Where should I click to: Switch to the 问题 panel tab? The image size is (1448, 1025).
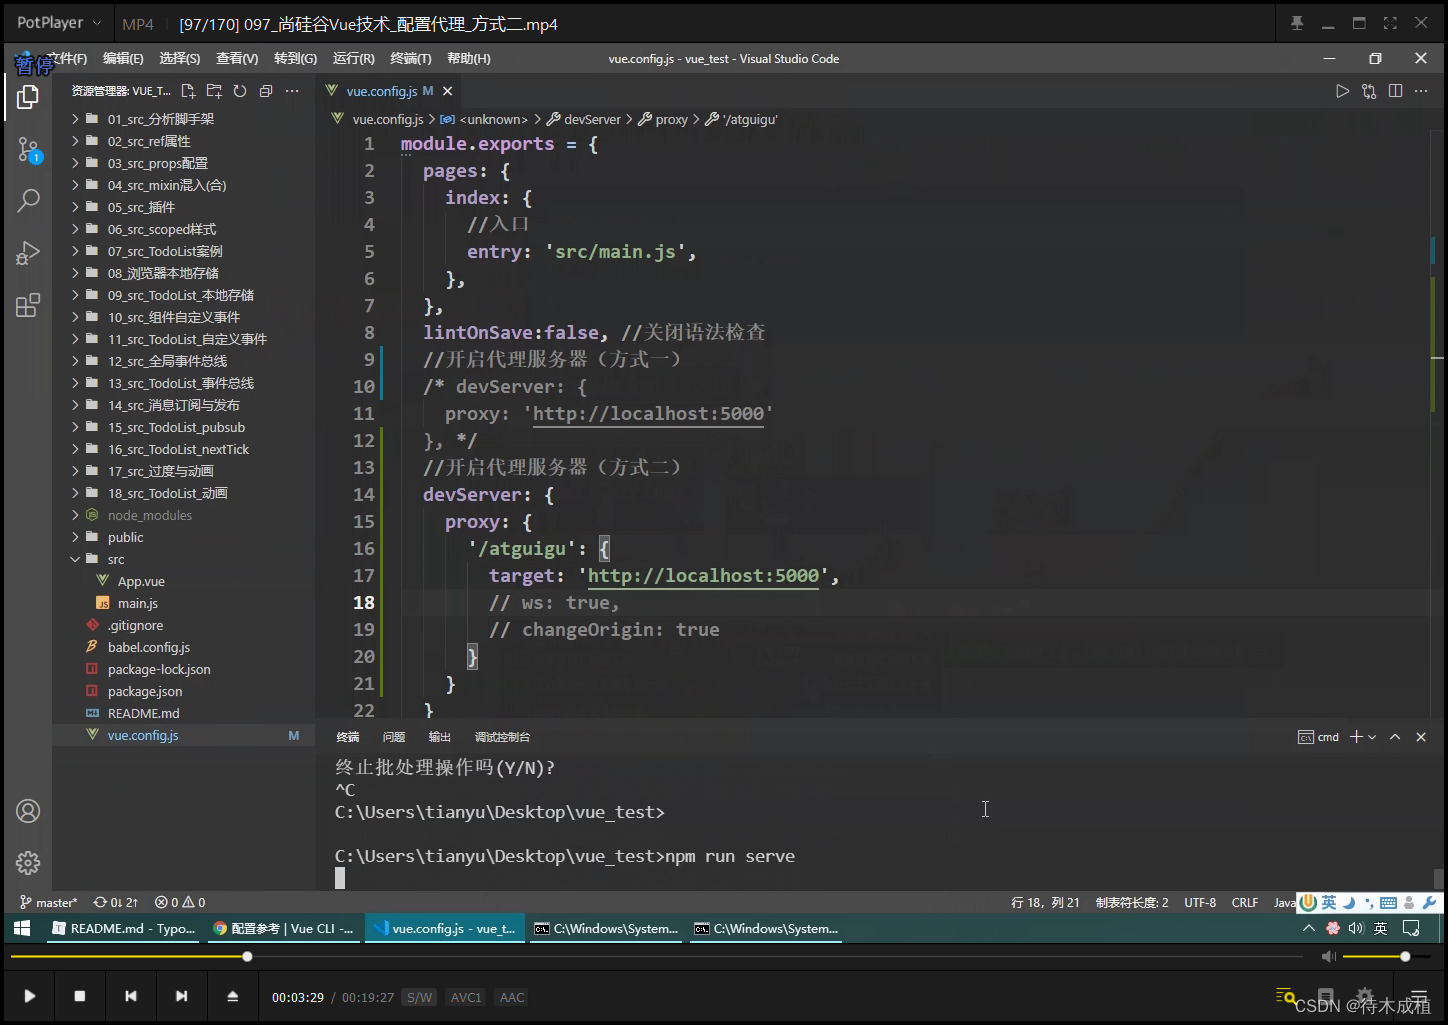point(394,737)
